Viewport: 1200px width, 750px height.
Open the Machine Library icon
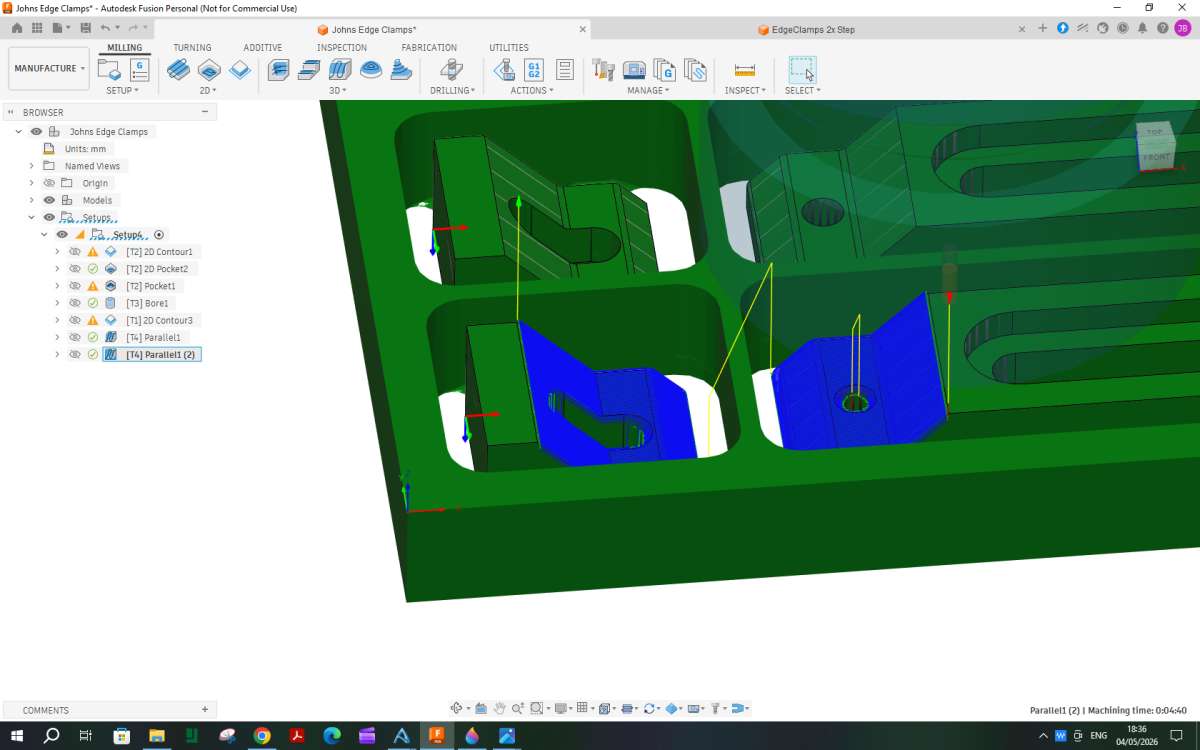[634, 70]
